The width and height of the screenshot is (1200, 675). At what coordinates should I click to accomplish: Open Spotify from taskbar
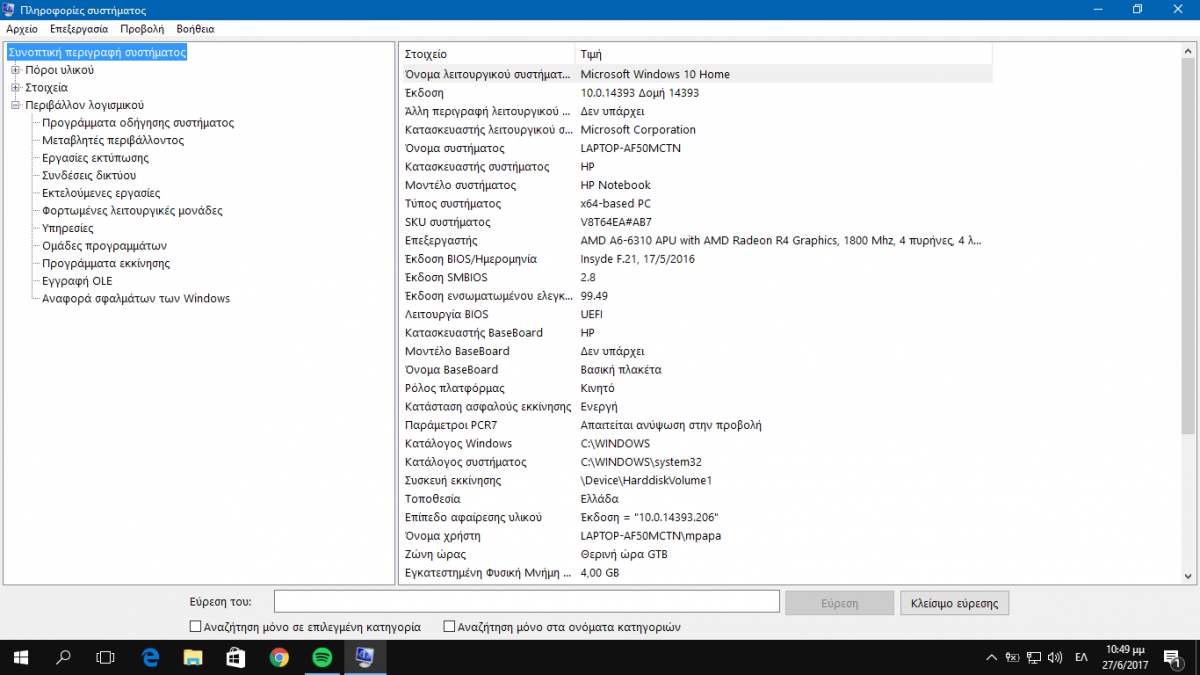322,657
